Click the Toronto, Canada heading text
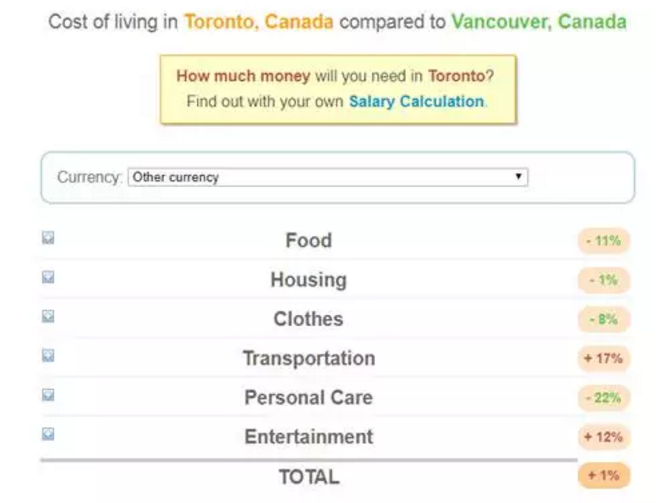 pos(259,21)
